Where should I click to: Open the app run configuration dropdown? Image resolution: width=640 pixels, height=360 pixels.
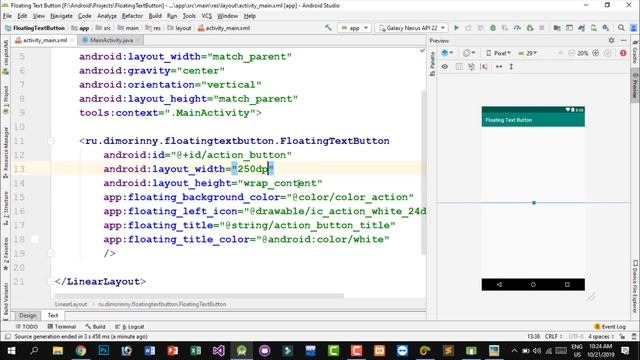pos(355,28)
